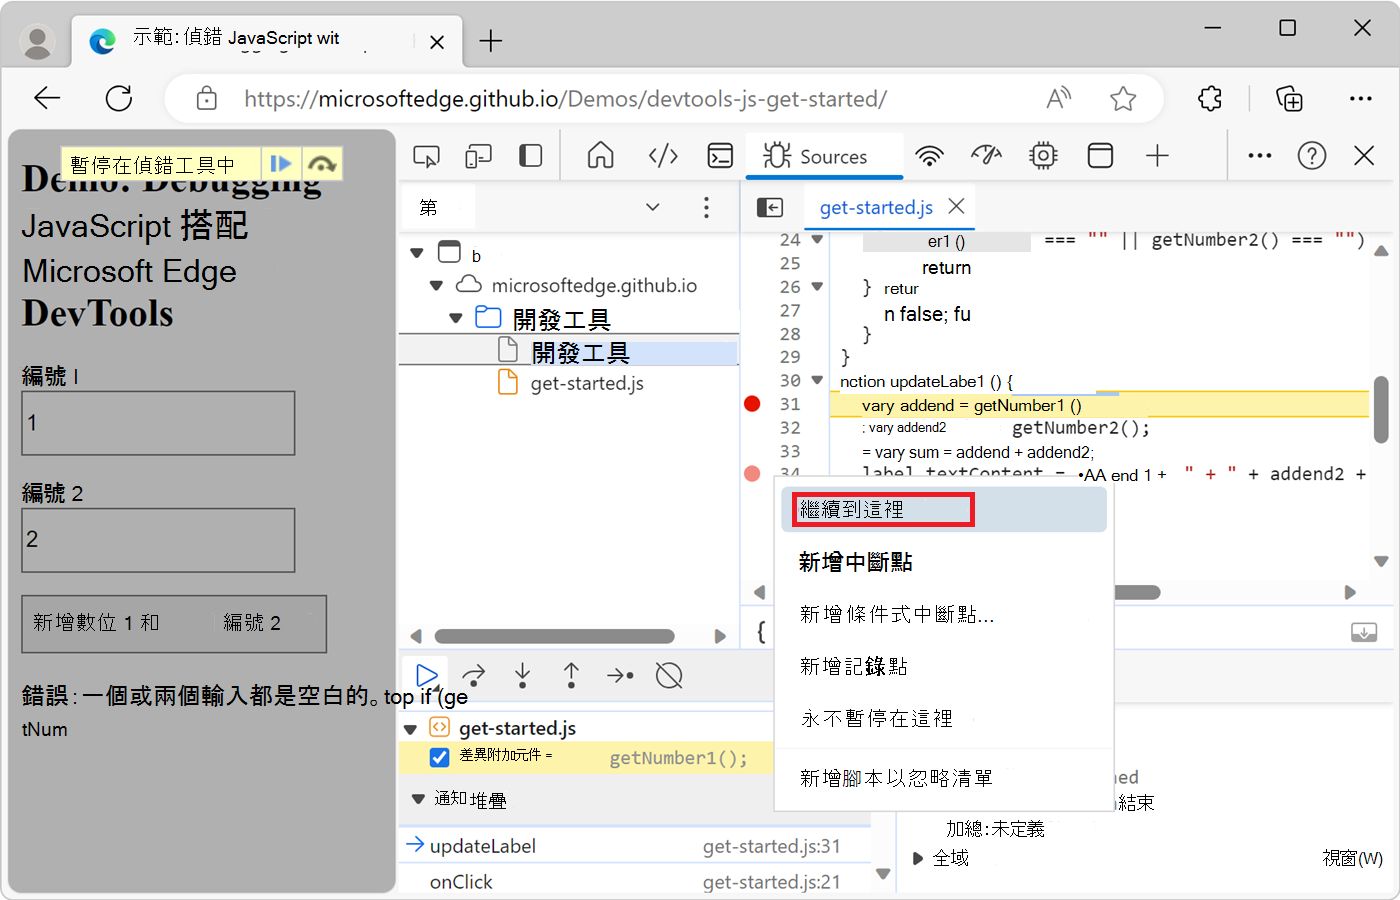Viewport: 1400px width, 900px height.
Task: Open browser extensions puzzle icon
Action: (x=1210, y=98)
